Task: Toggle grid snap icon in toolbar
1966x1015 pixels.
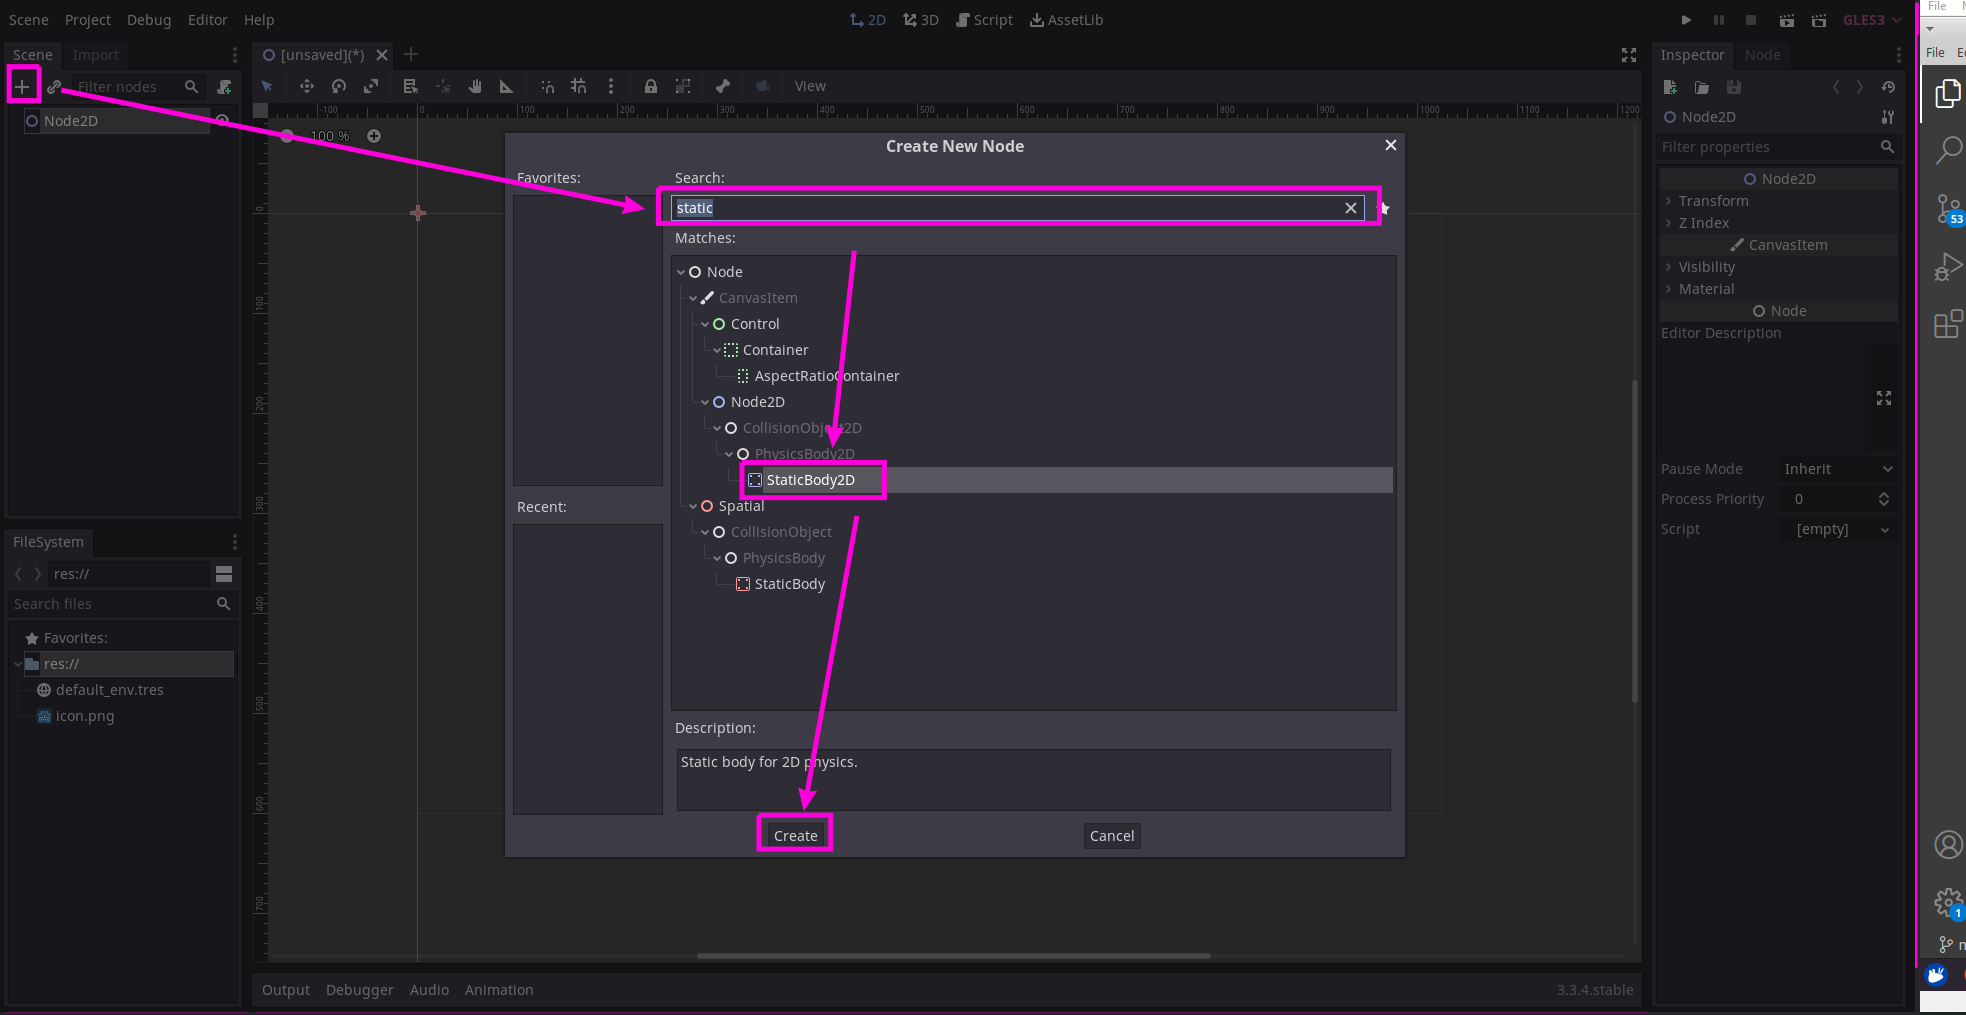Action: click(x=579, y=86)
